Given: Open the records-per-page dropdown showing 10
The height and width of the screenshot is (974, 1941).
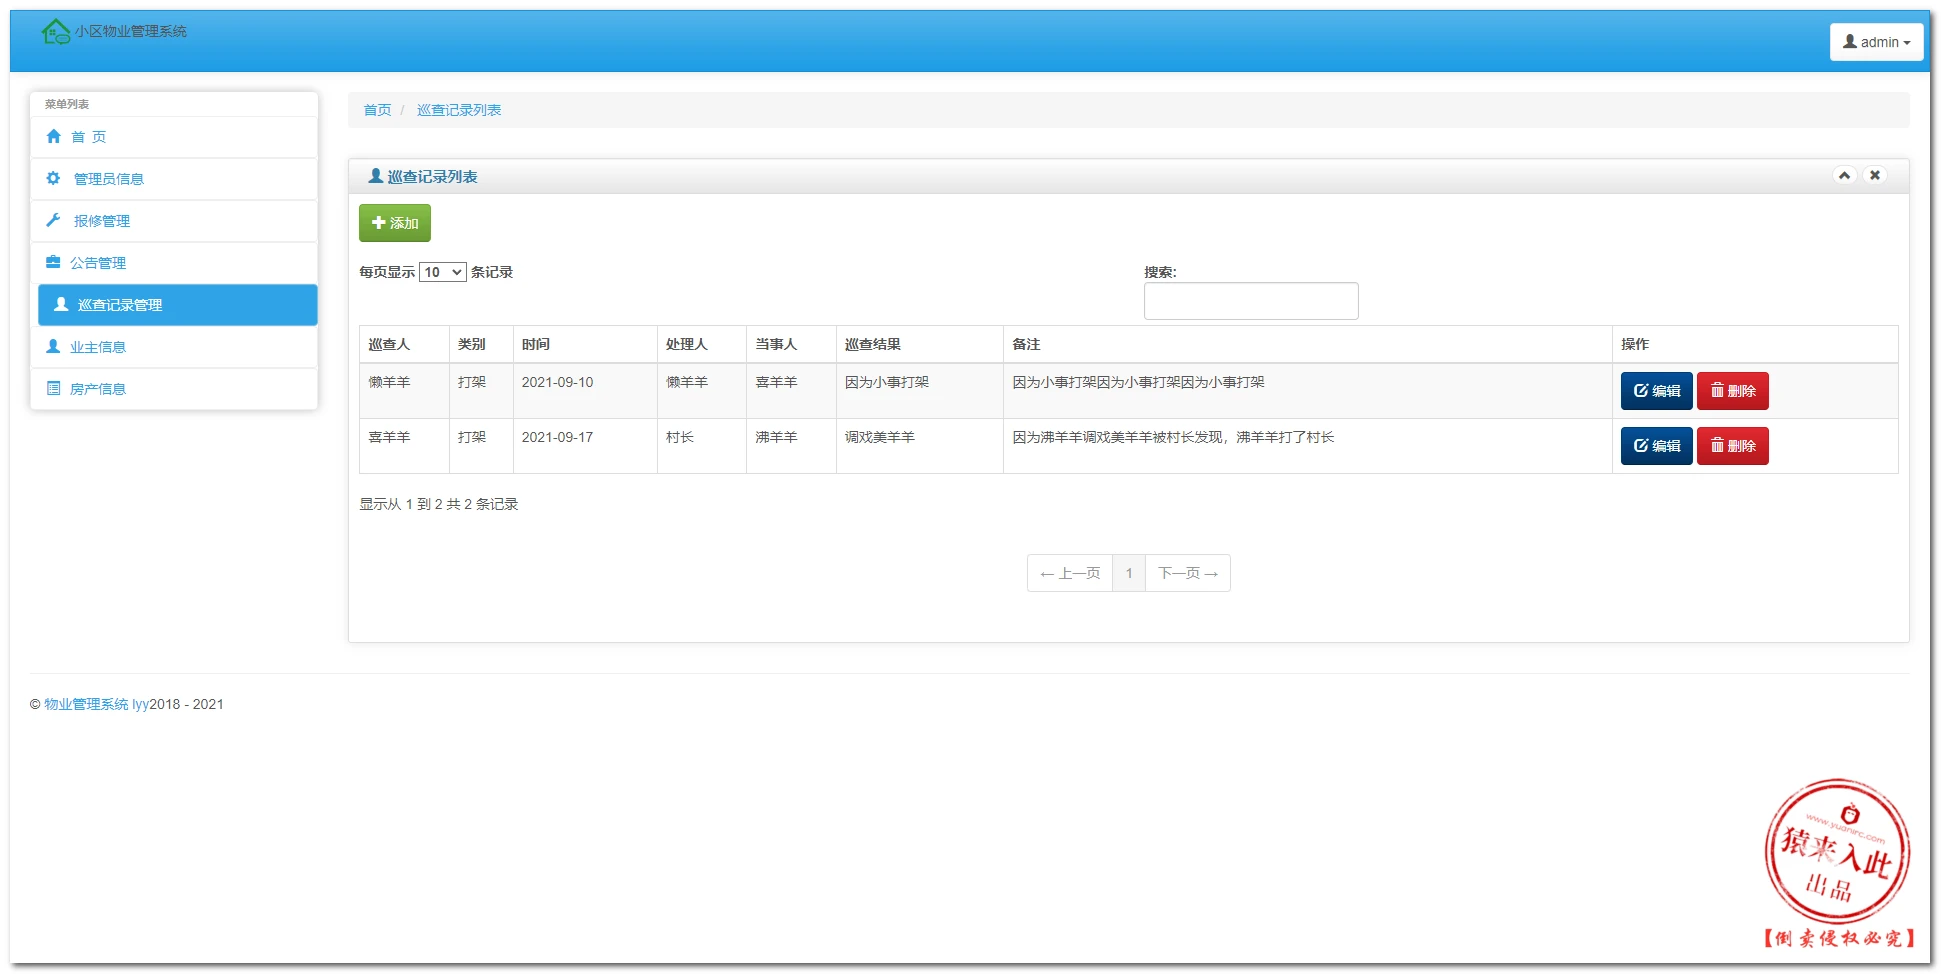Looking at the screenshot, I should click(443, 272).
